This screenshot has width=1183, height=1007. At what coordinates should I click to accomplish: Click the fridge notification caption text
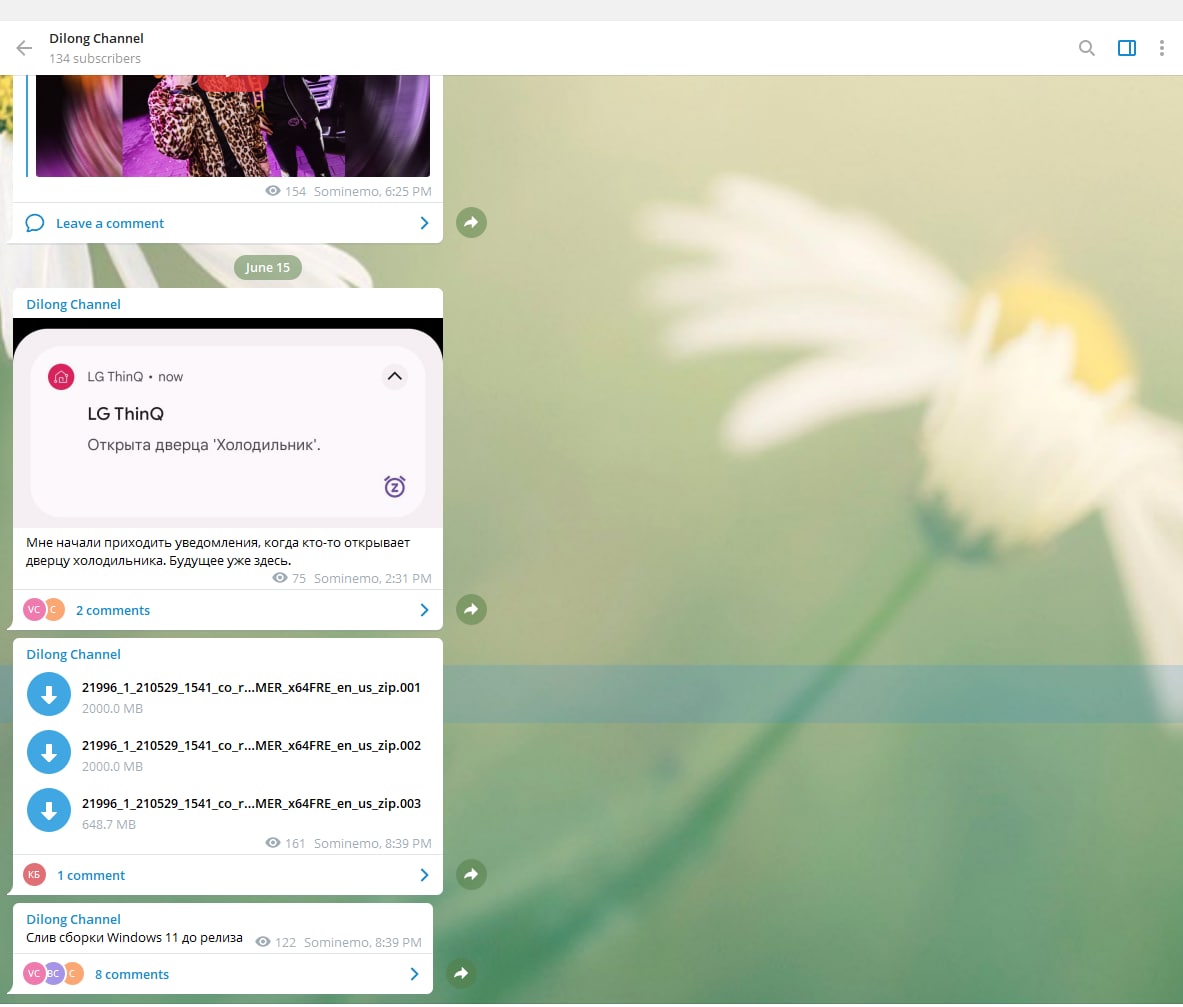click(x=218, y=552)
